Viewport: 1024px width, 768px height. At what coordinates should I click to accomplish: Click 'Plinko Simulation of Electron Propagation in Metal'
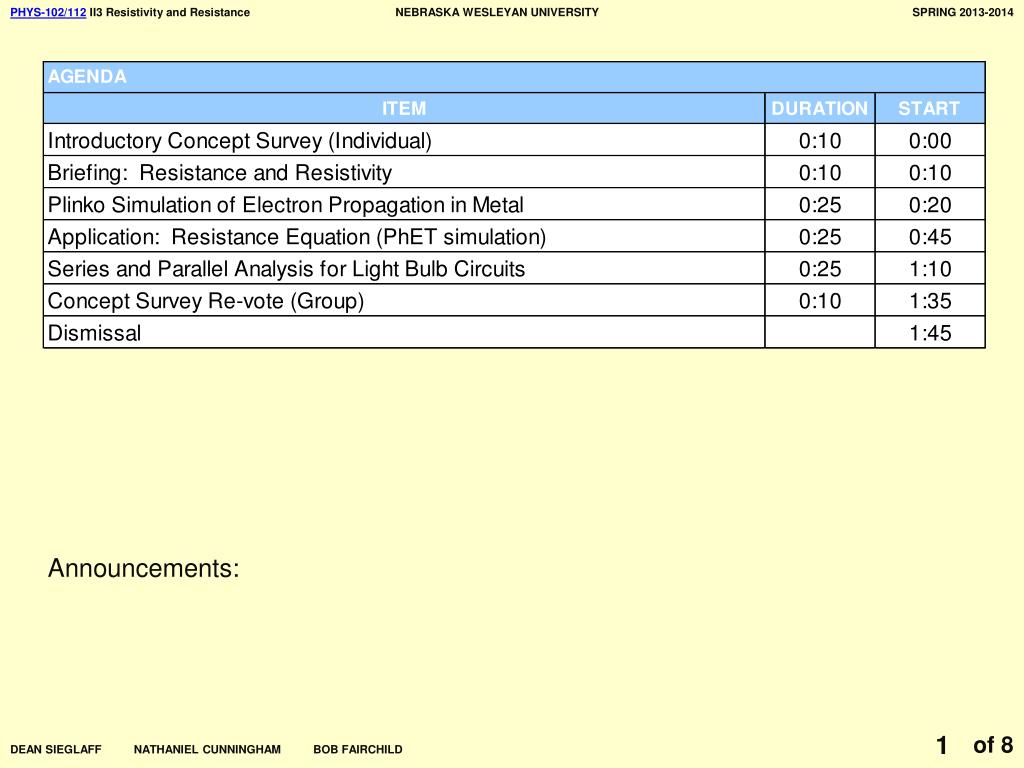pyautogui.click(x=285, y=204)
